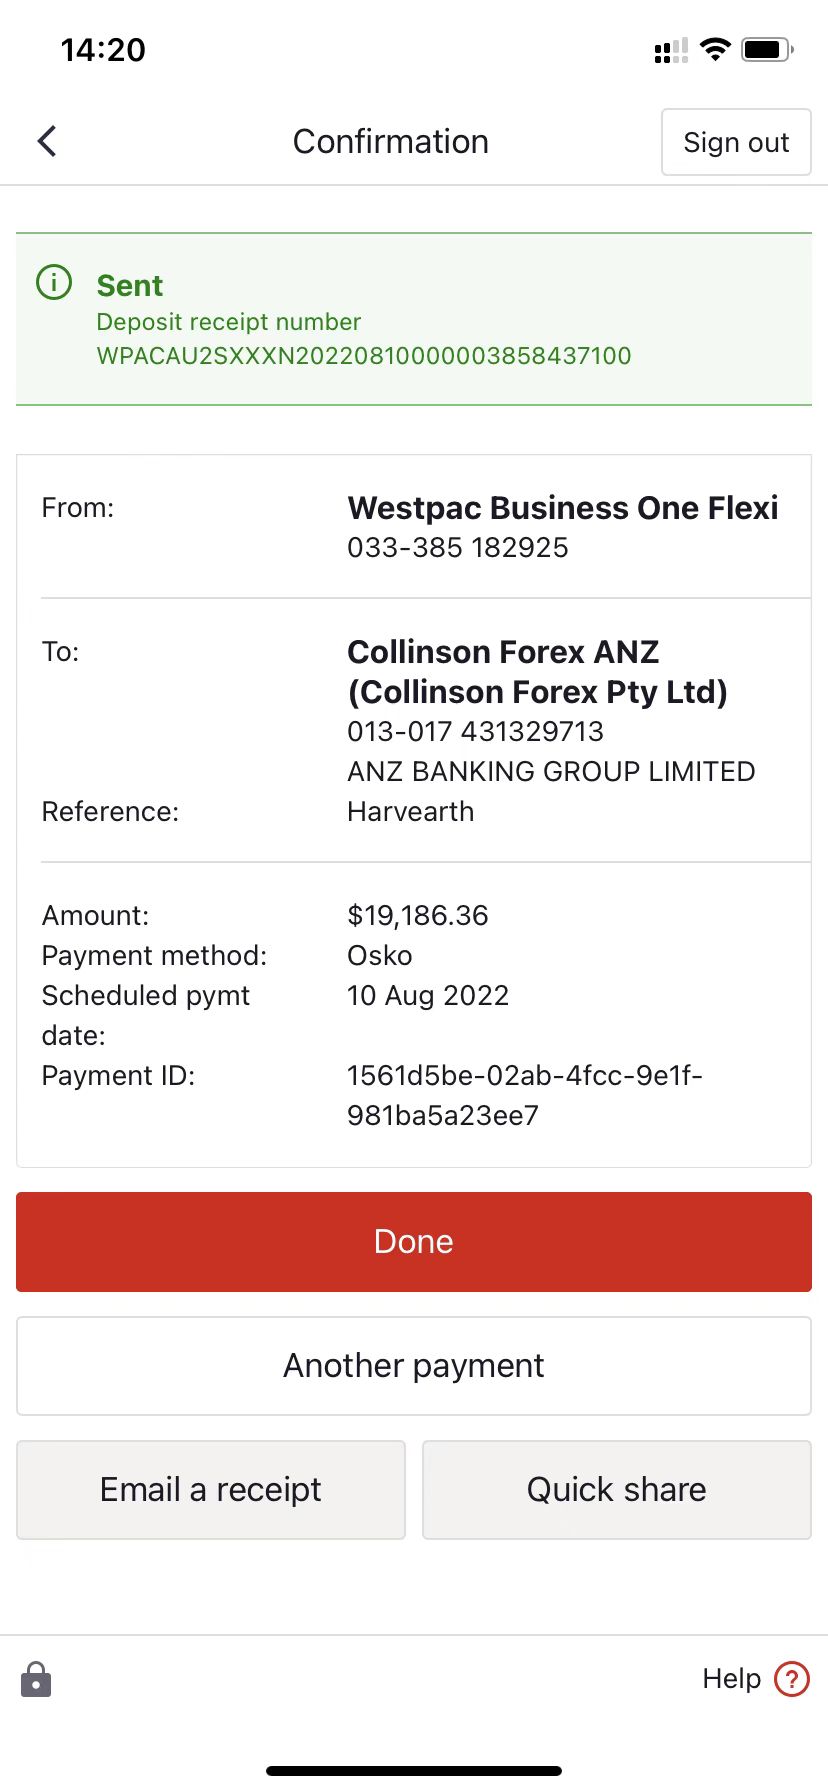Tap the 14:20 clock in status bar
The width and height of the screenshot is (828, 1792).
point(103,49)
